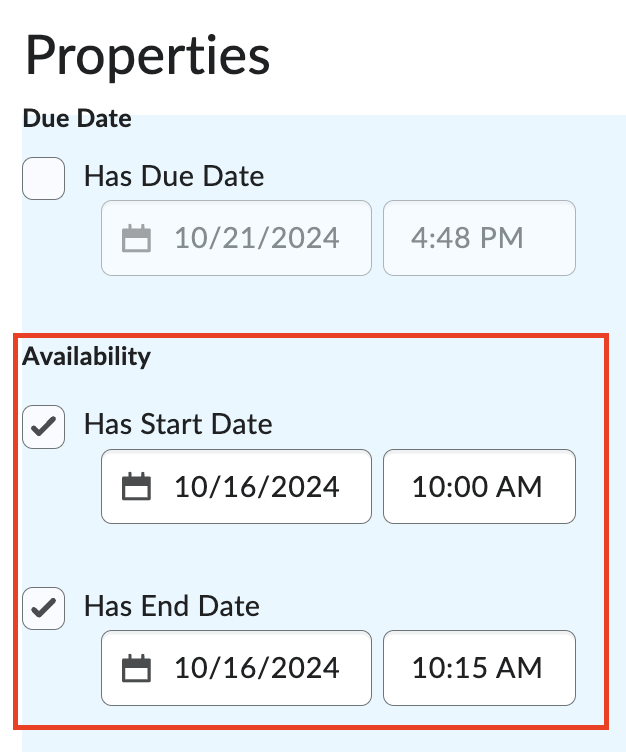Screen dimensions: 626x752
Task: Select the 10/21/2024 due date field
Action: [236, 238]
